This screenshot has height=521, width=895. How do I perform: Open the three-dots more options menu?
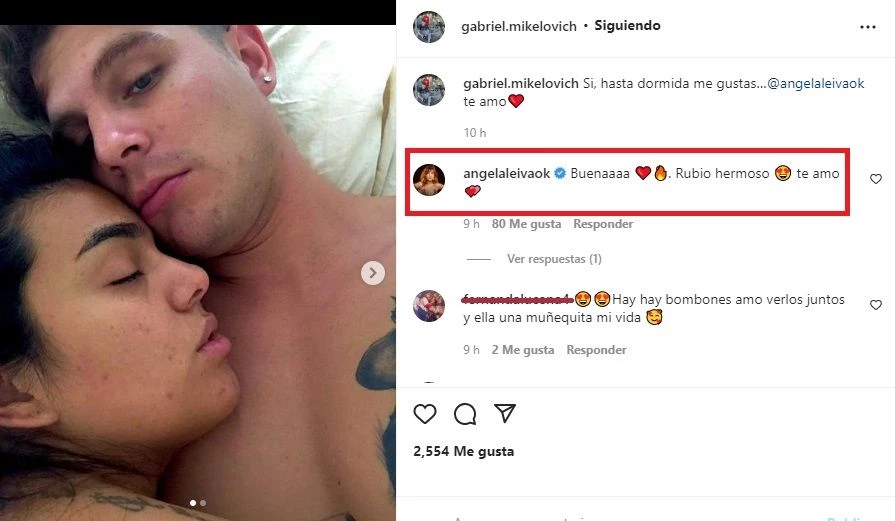click(868, 27)
